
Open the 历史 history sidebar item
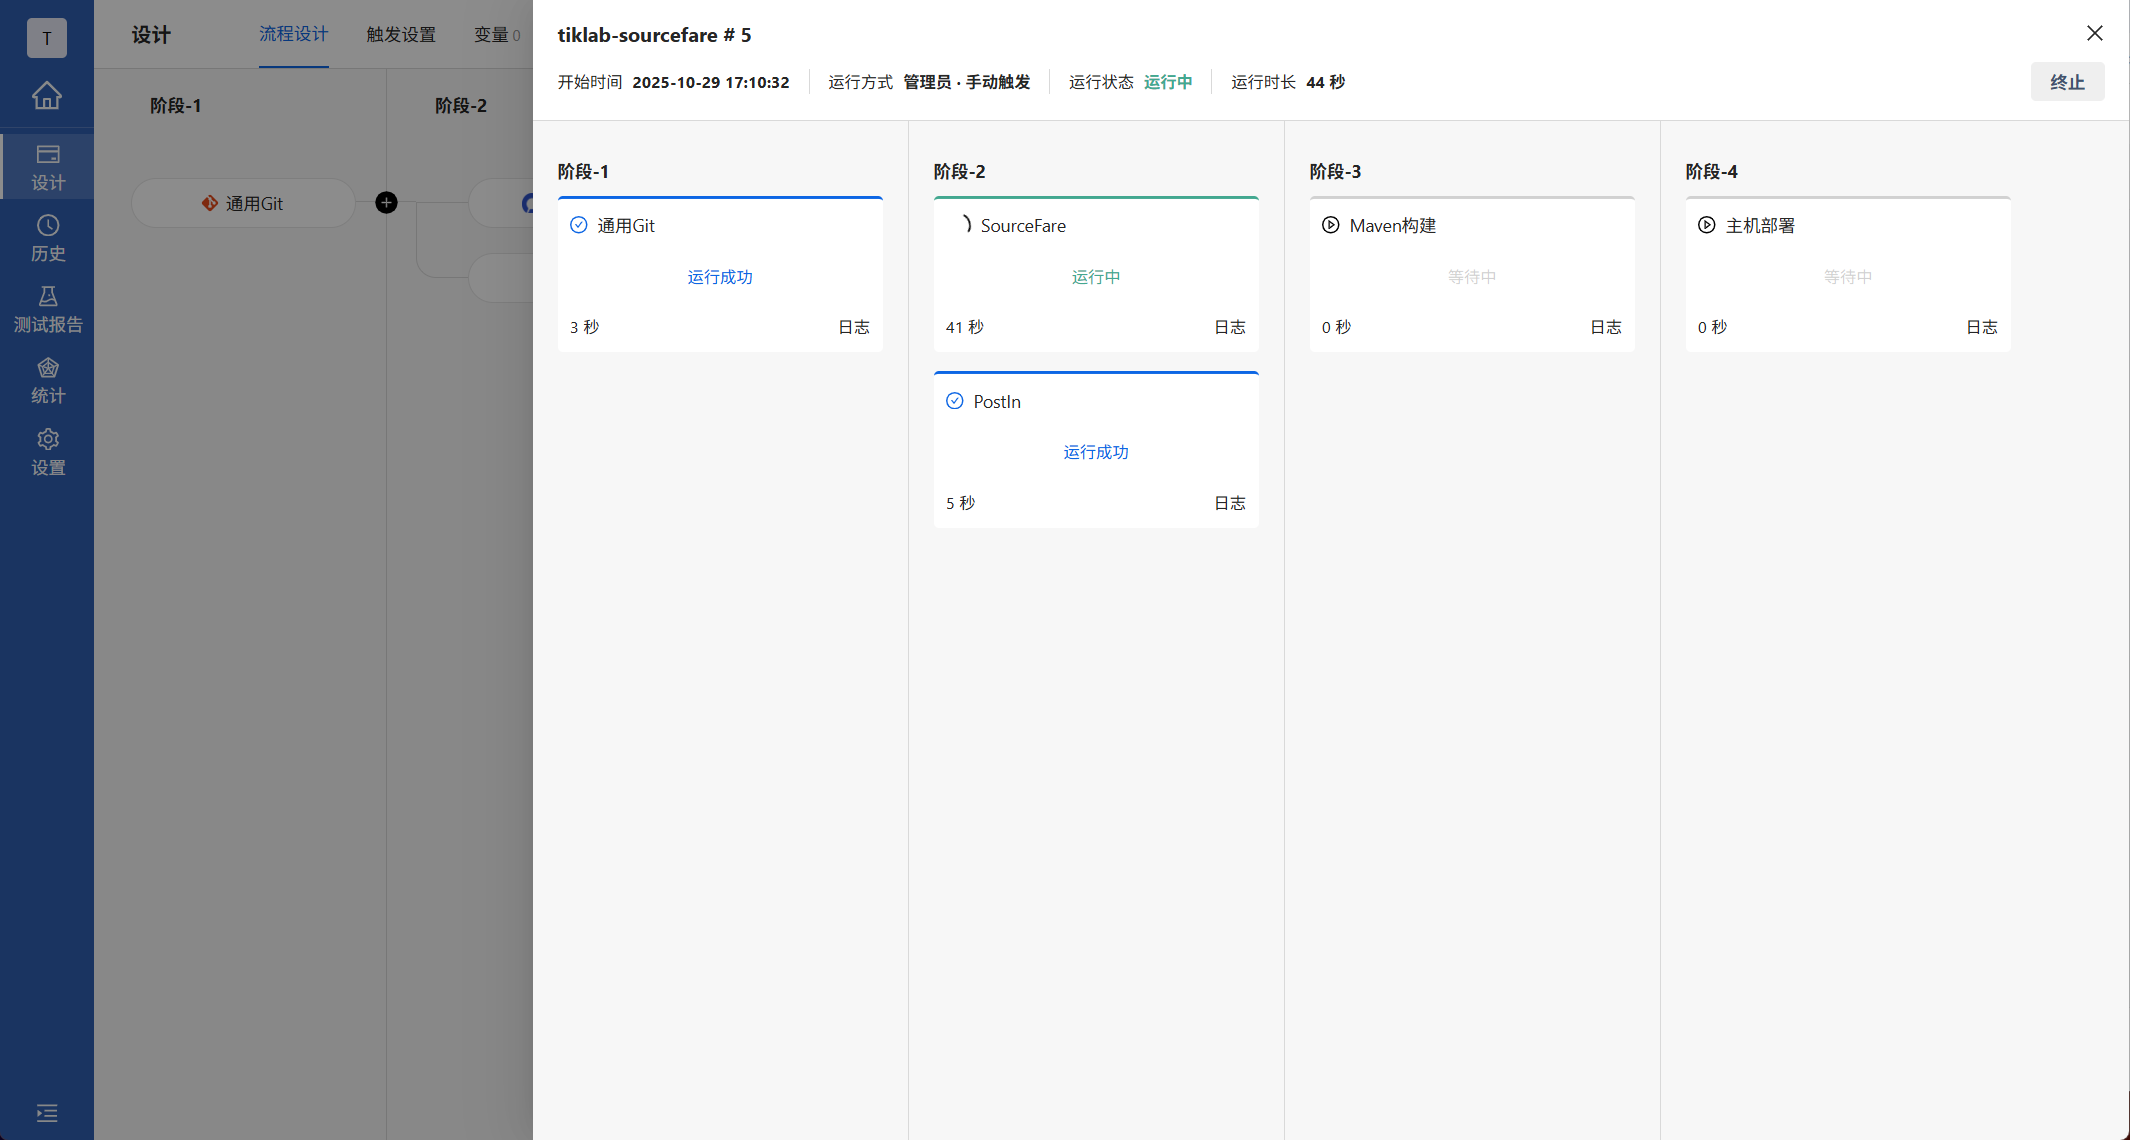pos(47,238)
